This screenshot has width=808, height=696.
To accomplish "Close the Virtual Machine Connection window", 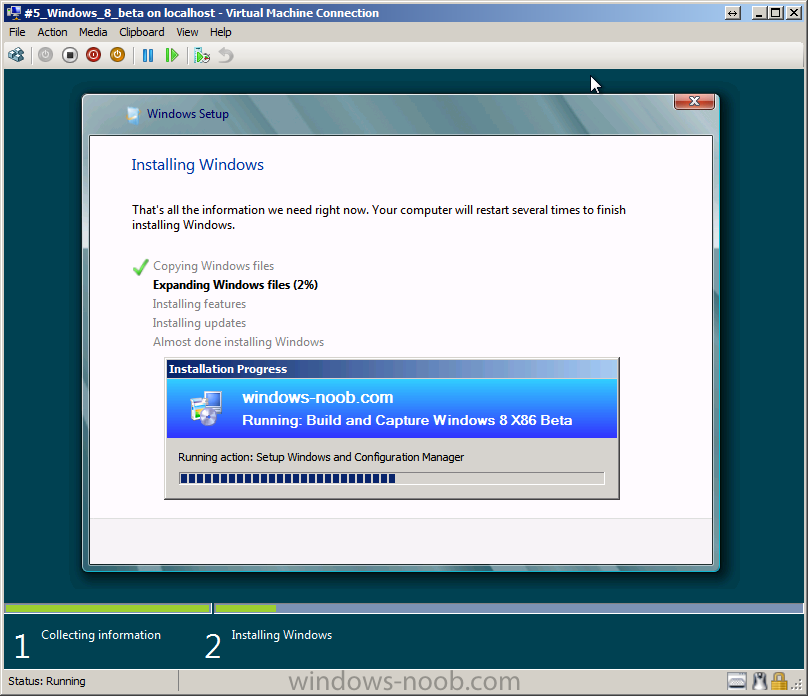I will tap(794, 13).
